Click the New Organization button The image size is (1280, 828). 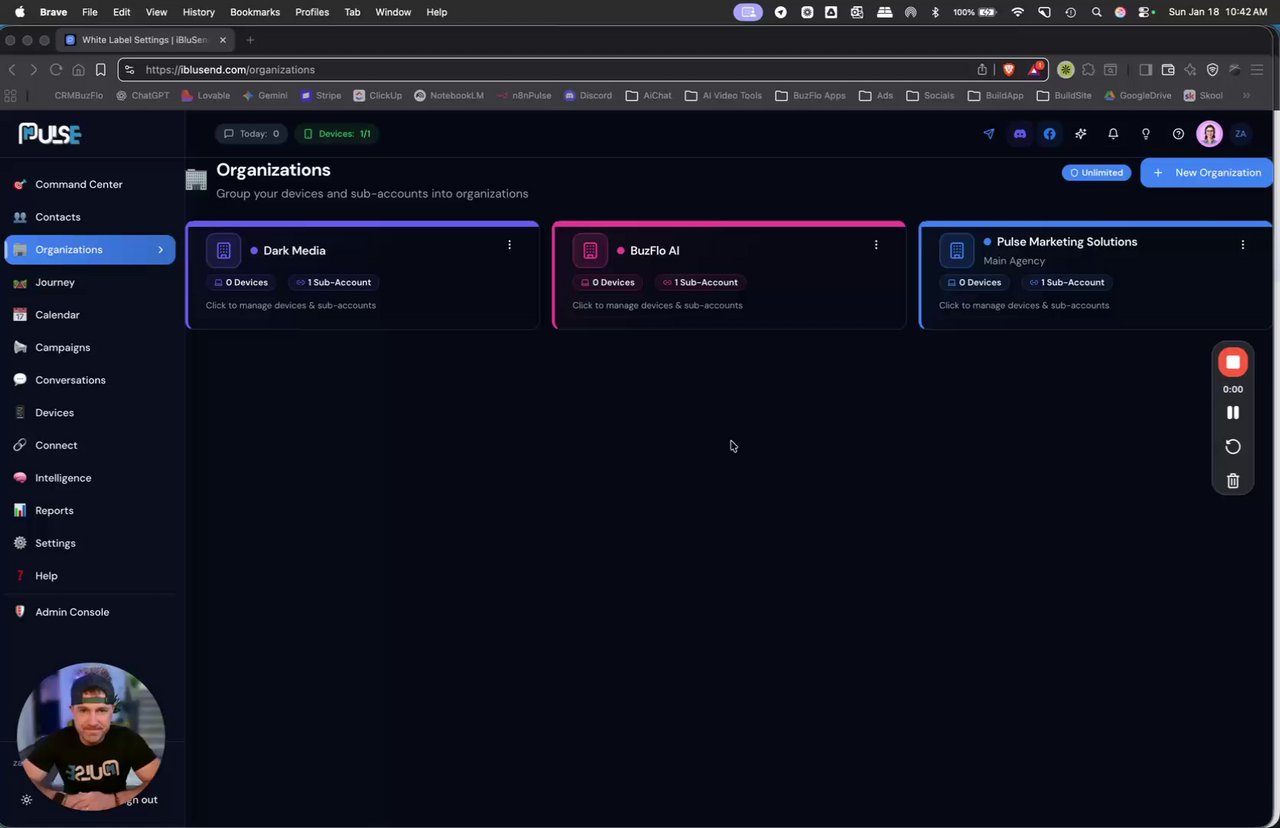pyautogui.click(x=1207, y=173)
